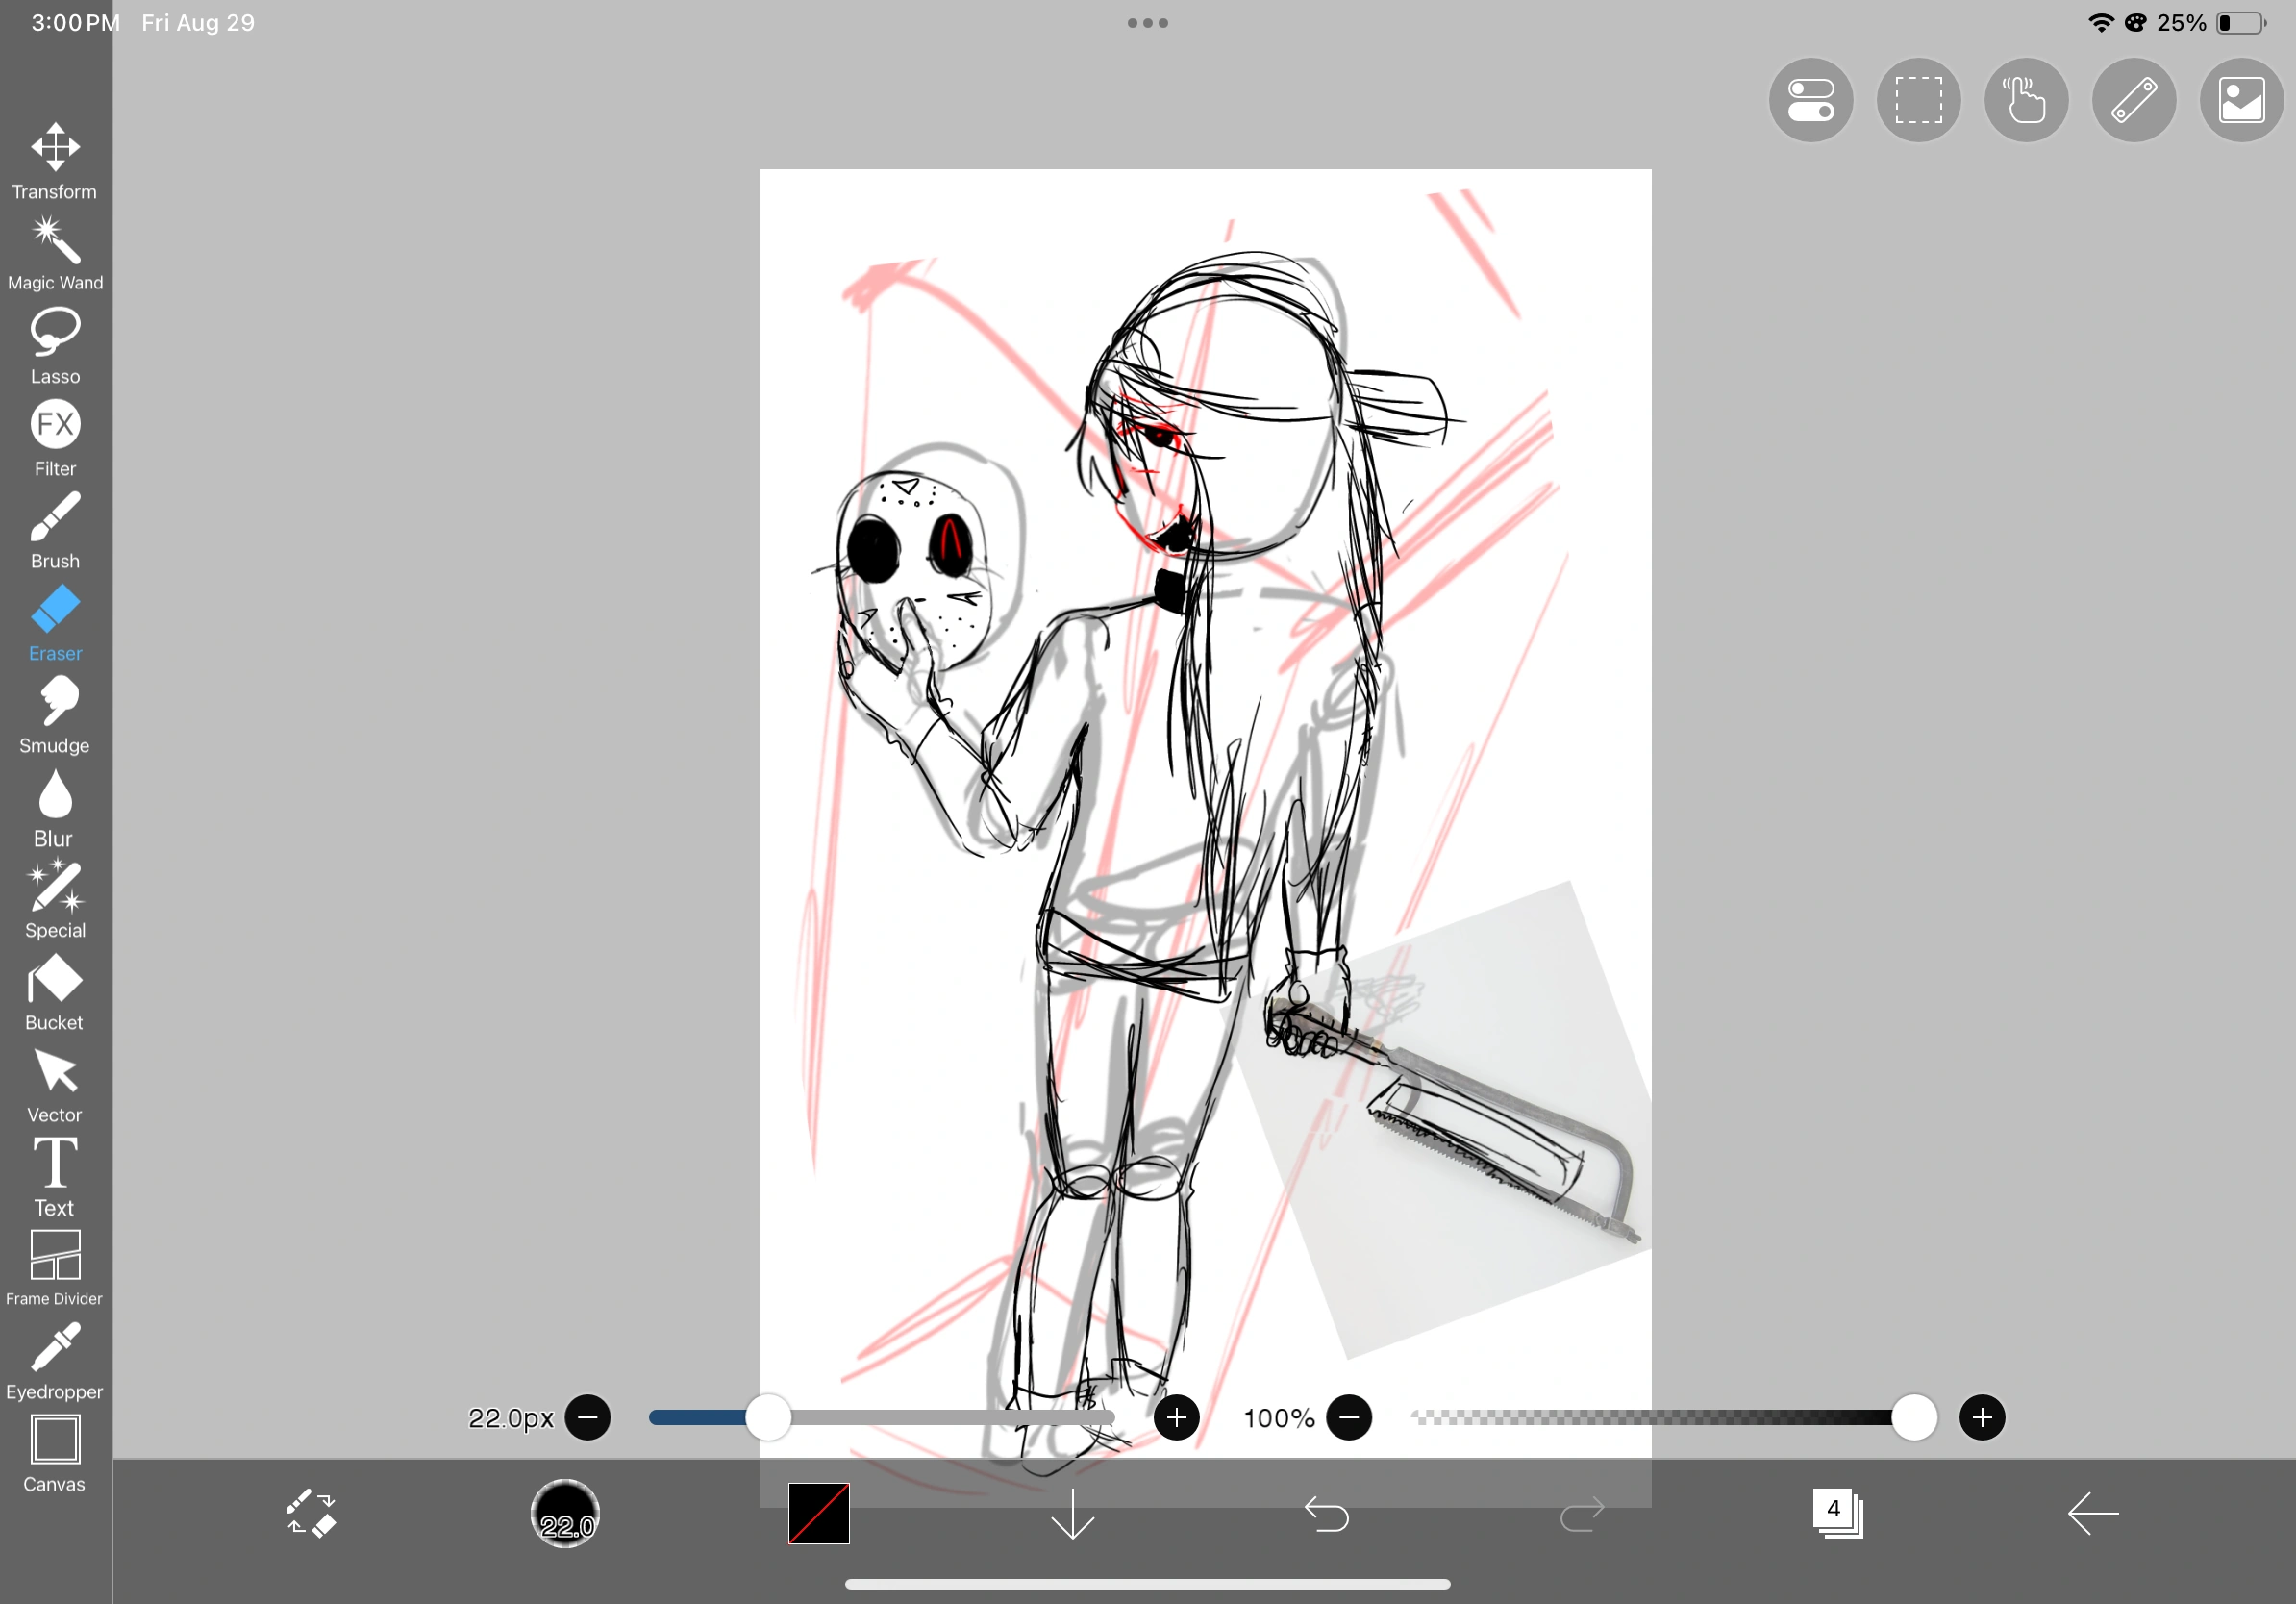
Task: Open the black and red color swatch
Action: [x=818, y=1513]
